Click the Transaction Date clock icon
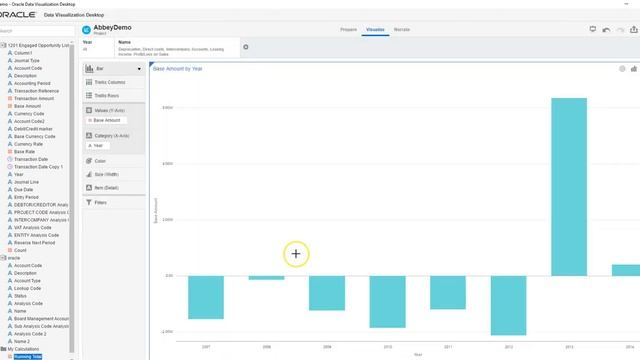 pyautogui.click(x=10, y=159)
